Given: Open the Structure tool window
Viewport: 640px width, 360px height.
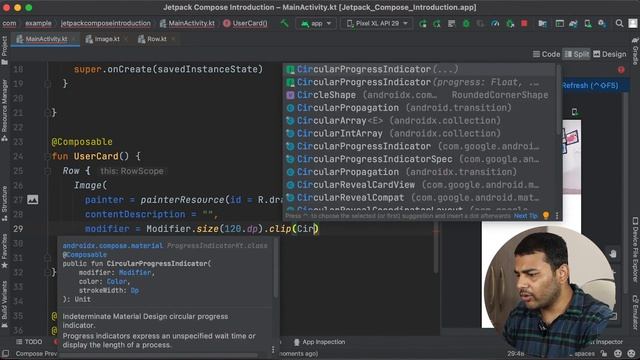Looking at the screenshot, I should [4, 203].
